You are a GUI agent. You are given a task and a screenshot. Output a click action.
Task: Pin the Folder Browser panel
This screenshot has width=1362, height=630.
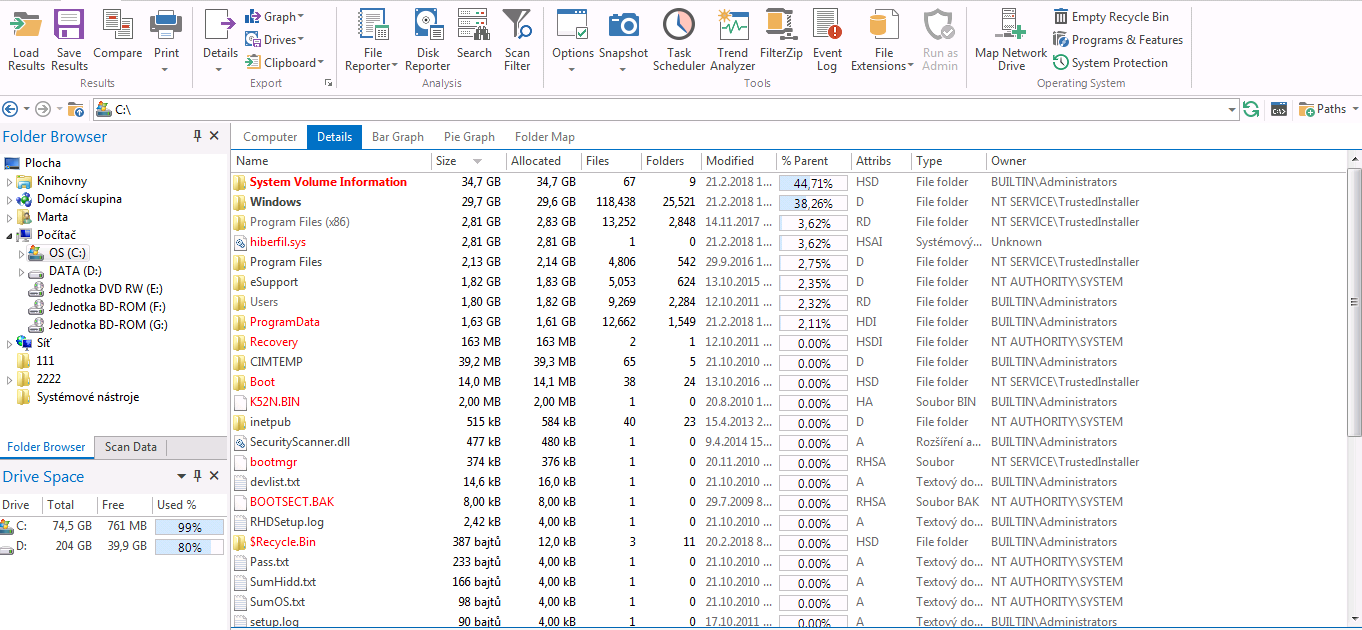(x=197, y=136)
